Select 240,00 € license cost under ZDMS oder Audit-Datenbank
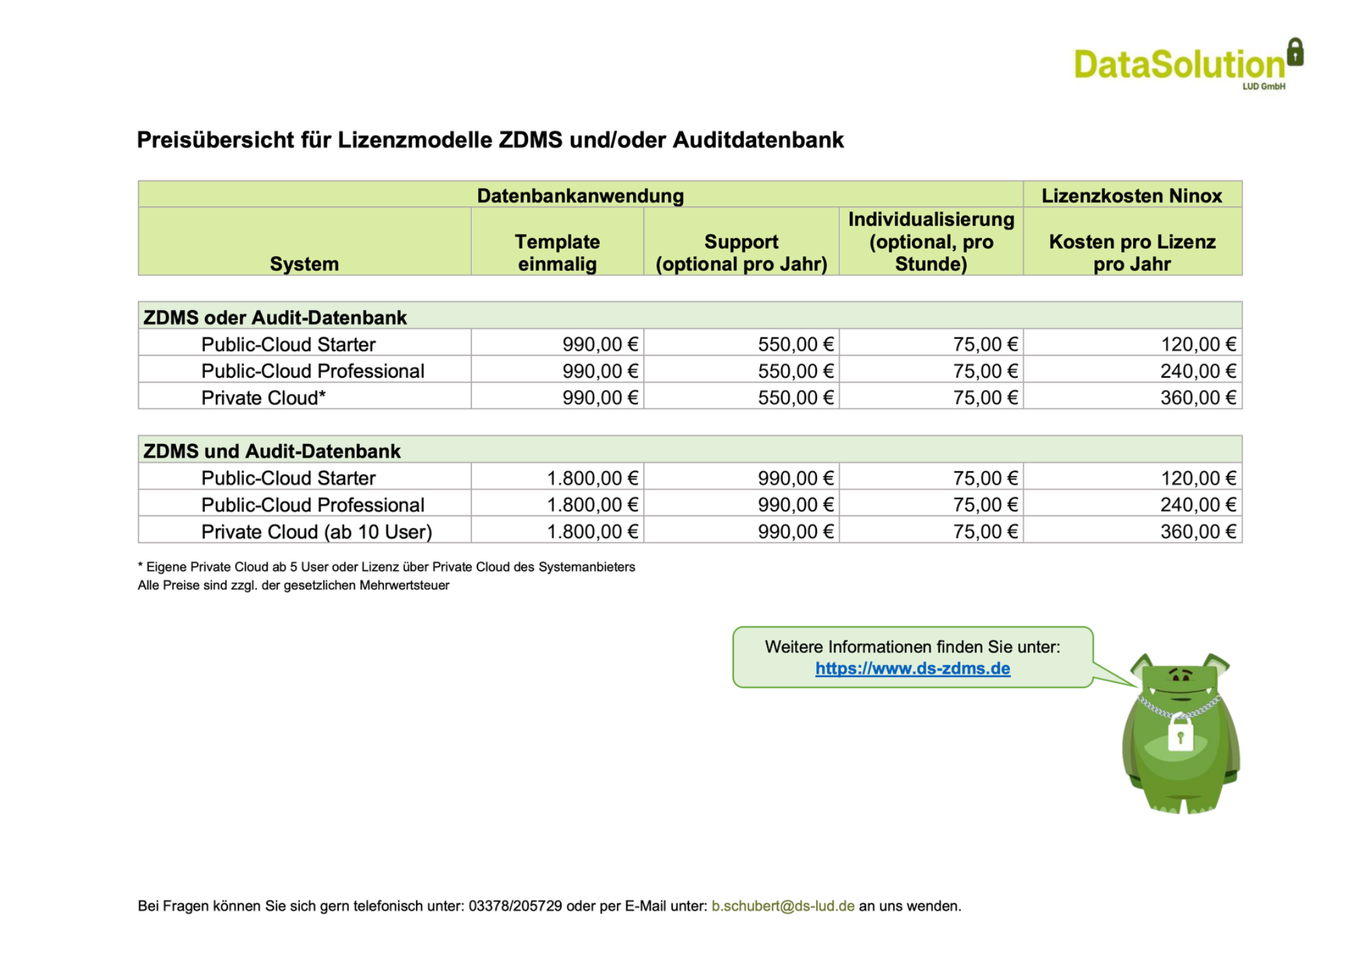Viewport: 1366px width, 965px height. click(x=1198, y=371)
